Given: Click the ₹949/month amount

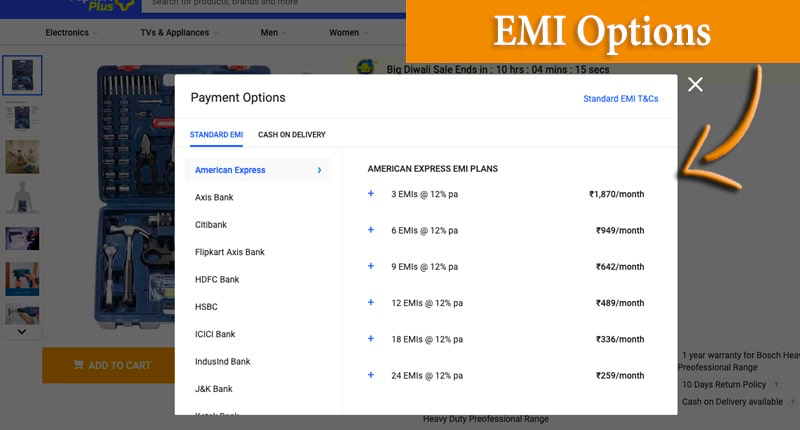Looking at the screenshot, I should [620, 230].
